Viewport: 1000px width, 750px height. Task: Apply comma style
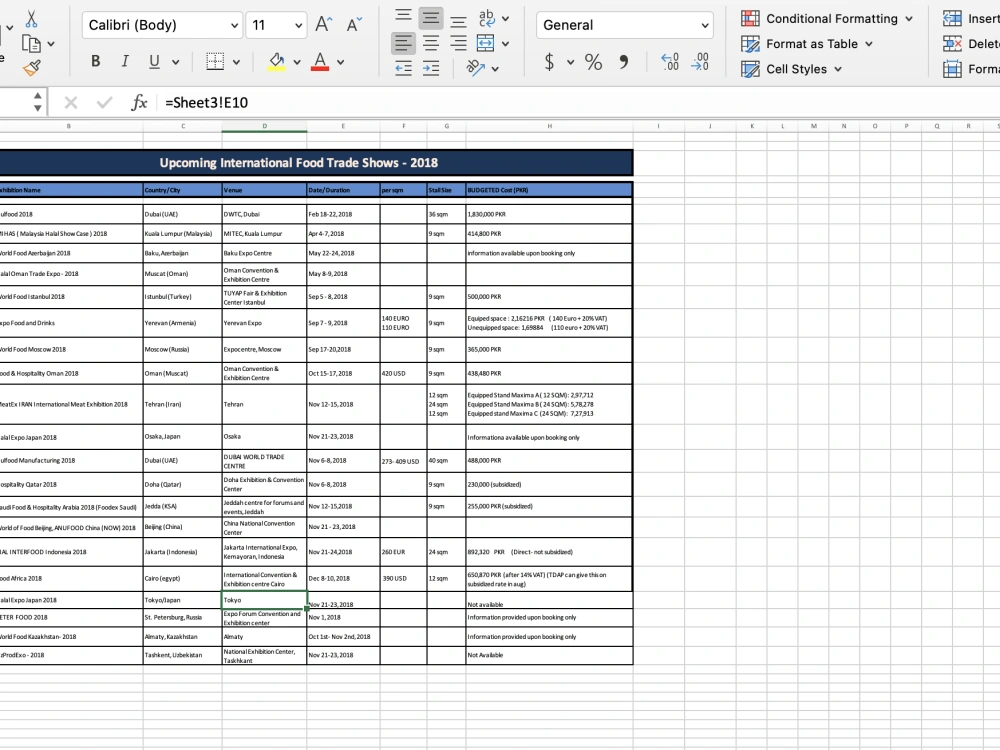coord(623,61)
